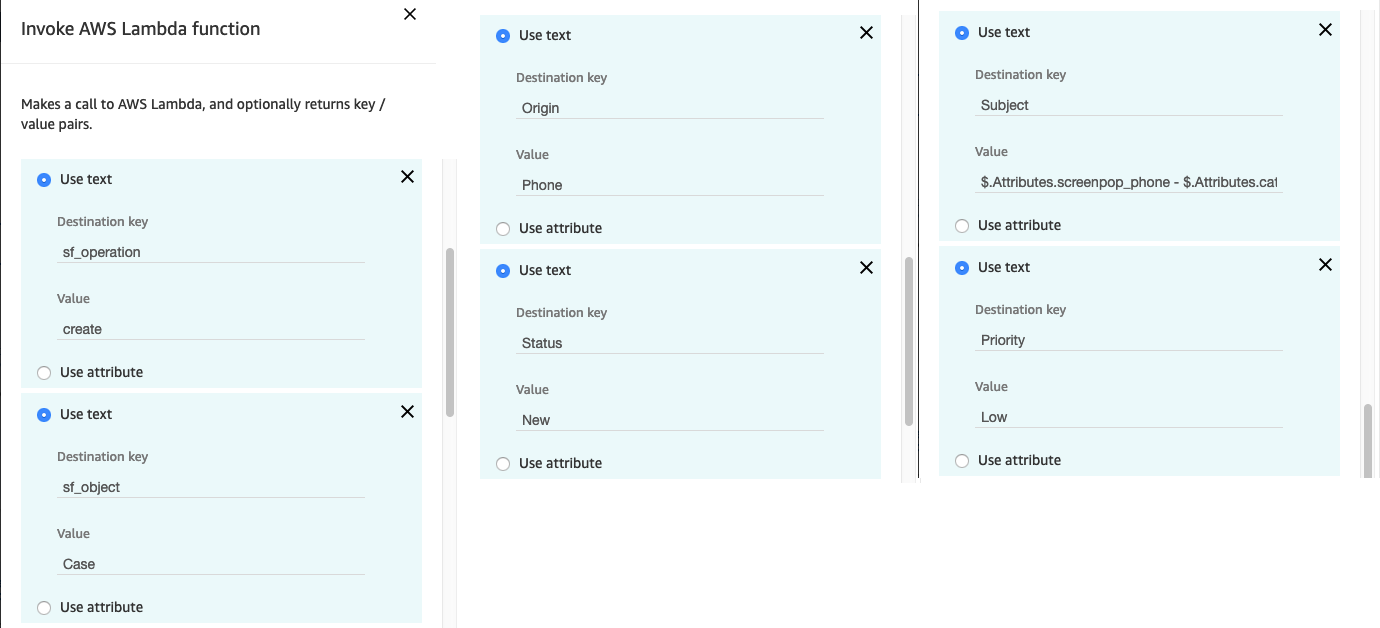
Task: Remove the sf_object parameter block
Action: point(407,412)
